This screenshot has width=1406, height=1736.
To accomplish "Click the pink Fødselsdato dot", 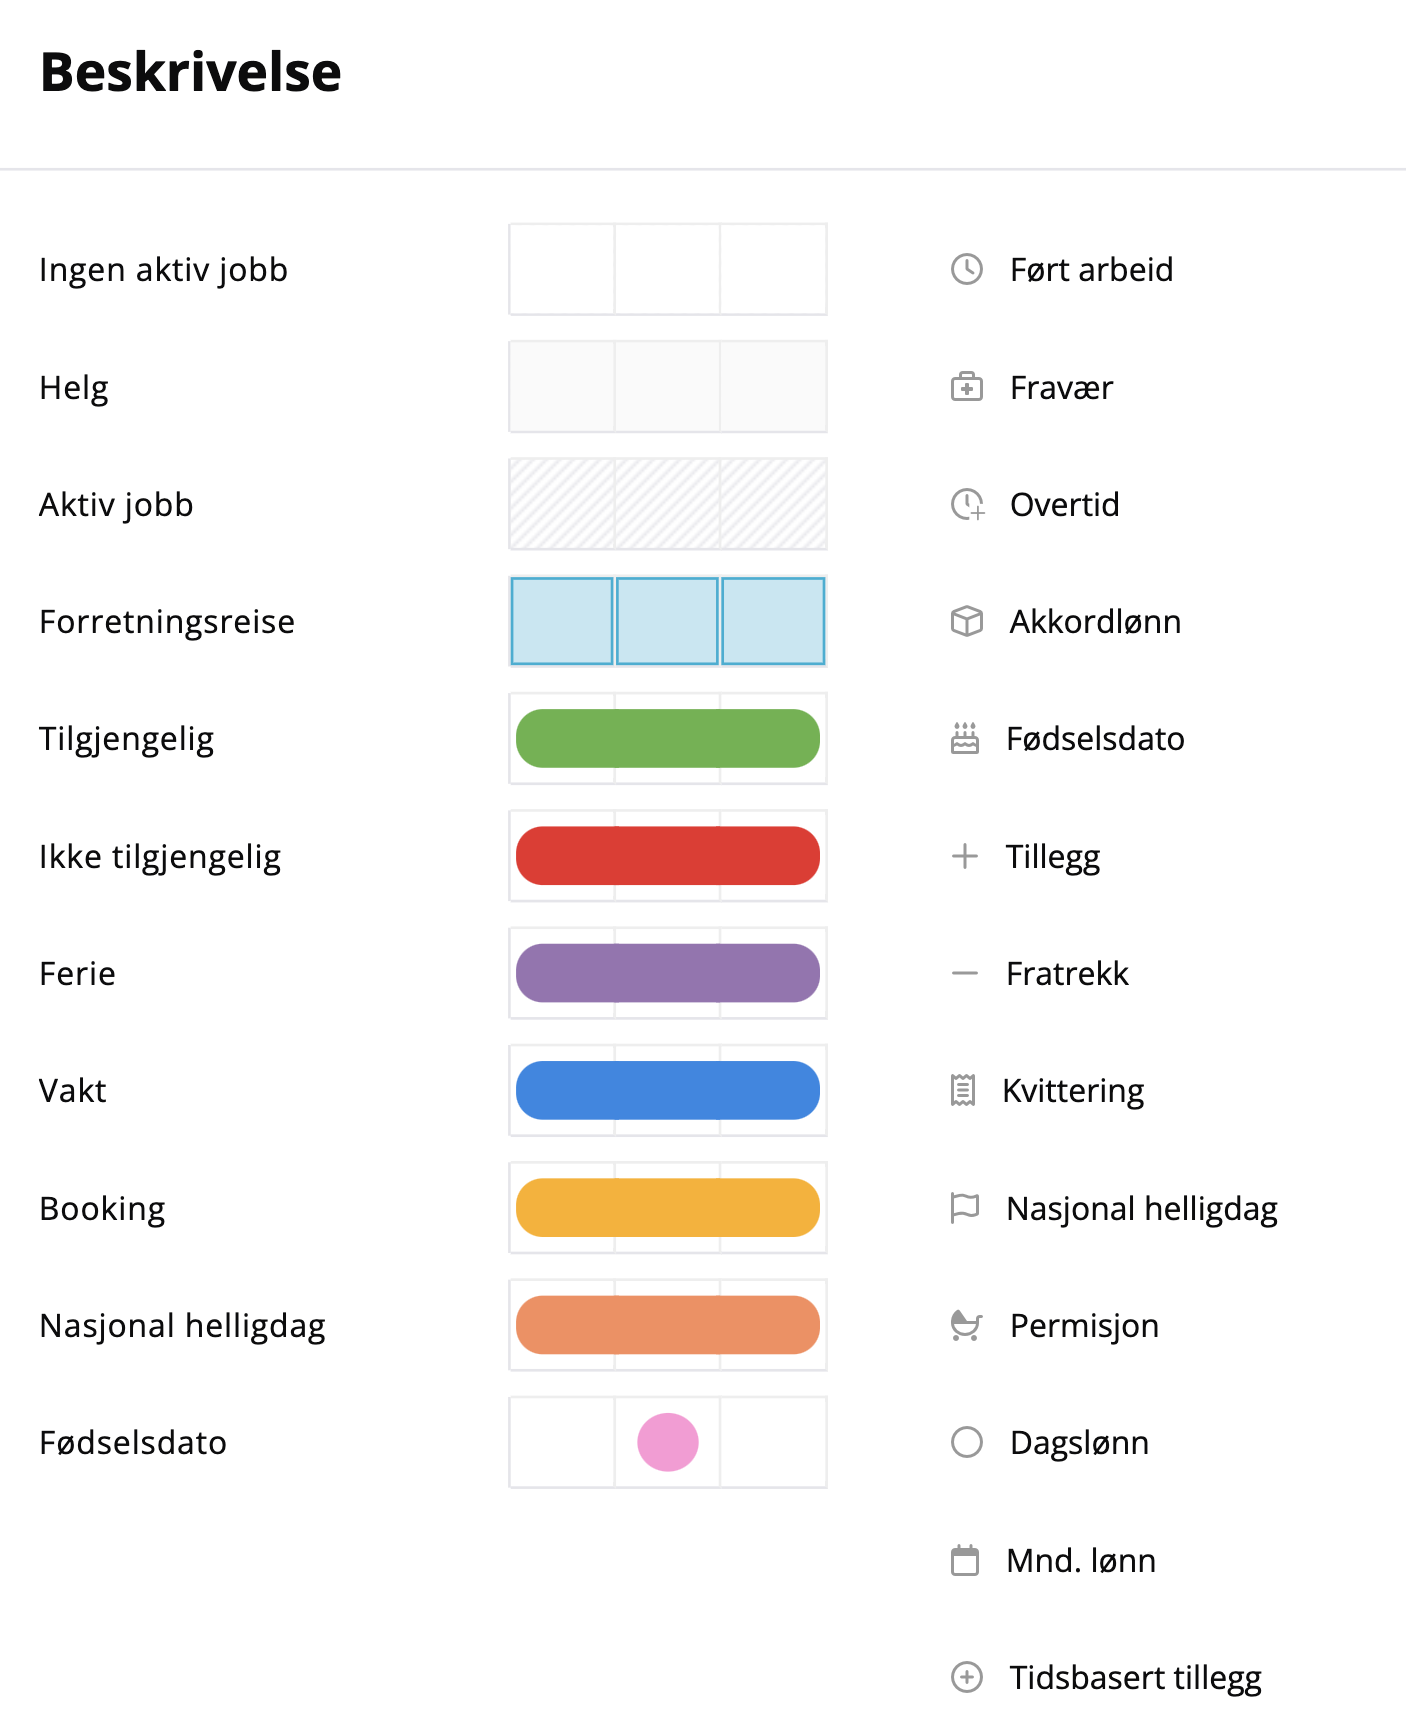I will coord(667,1442).
